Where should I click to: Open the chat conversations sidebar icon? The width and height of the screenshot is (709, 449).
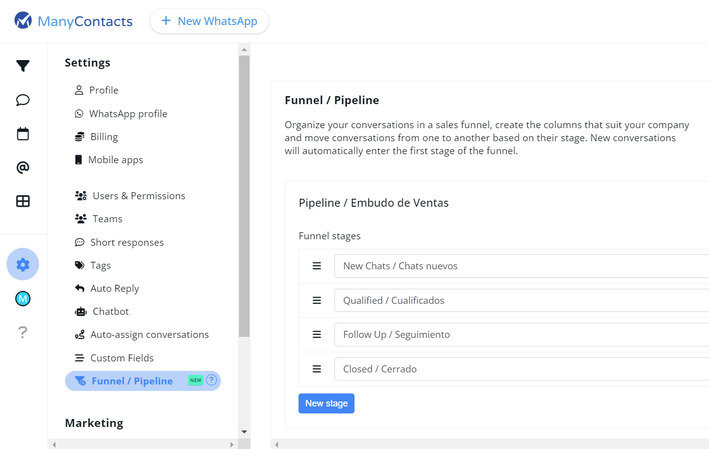pyautogui.click(x=23, y=100)
